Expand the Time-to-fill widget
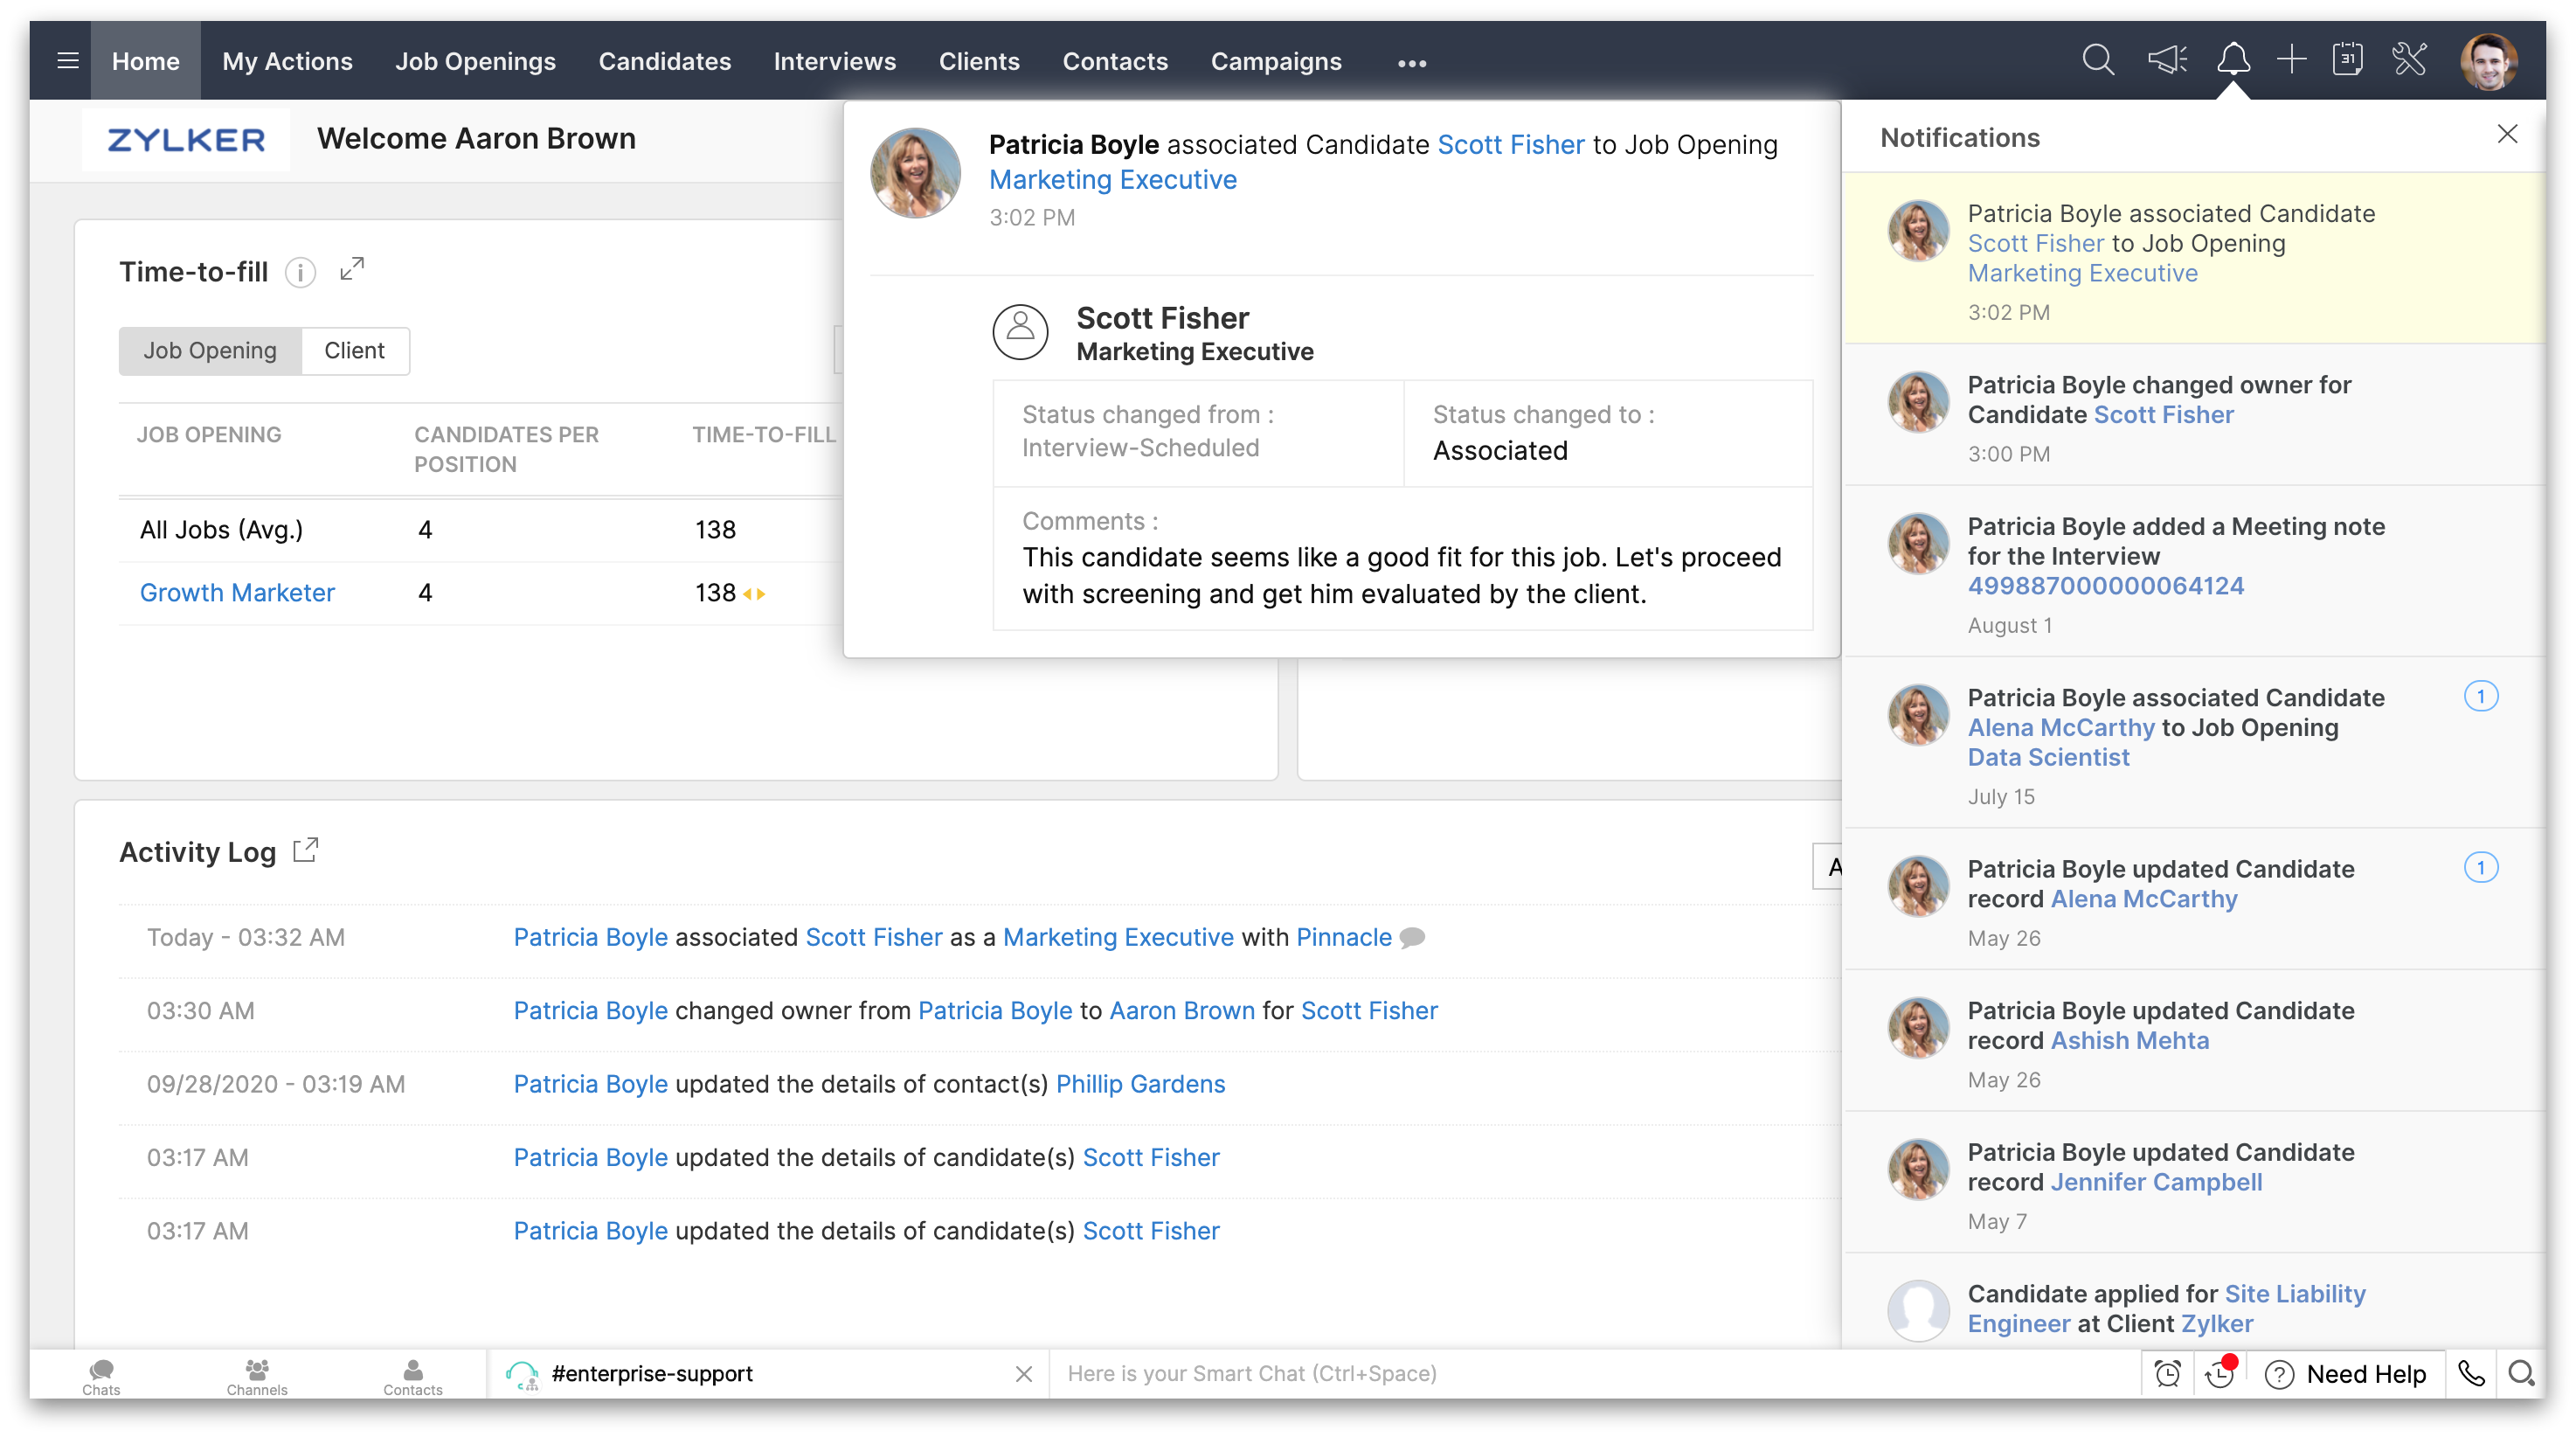 (x=352, y=269)
